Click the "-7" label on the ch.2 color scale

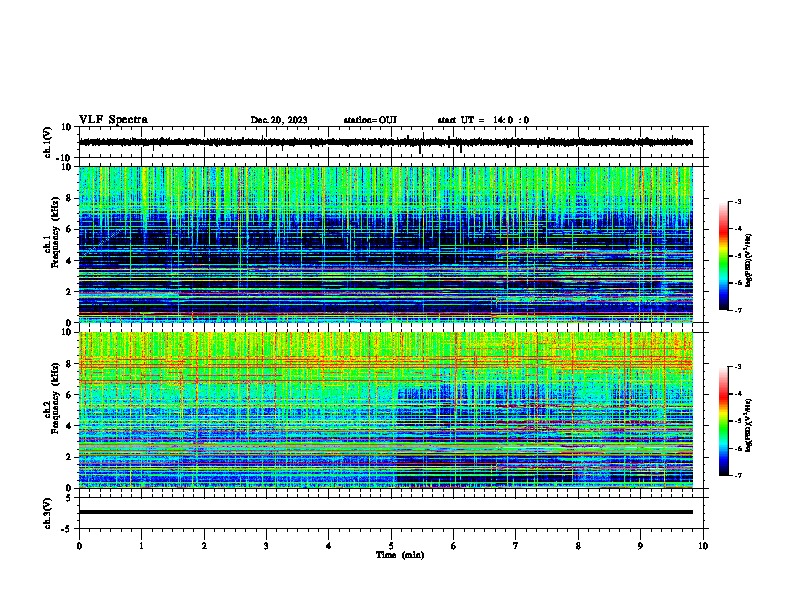[738, 475]
